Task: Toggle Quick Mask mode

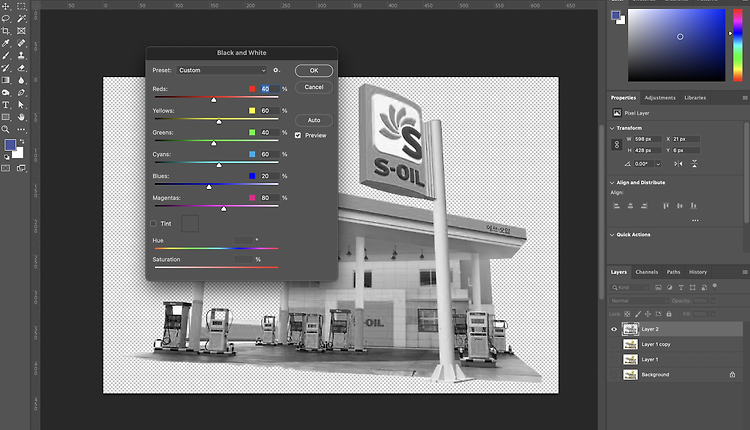Action: [x=6, y=168]
